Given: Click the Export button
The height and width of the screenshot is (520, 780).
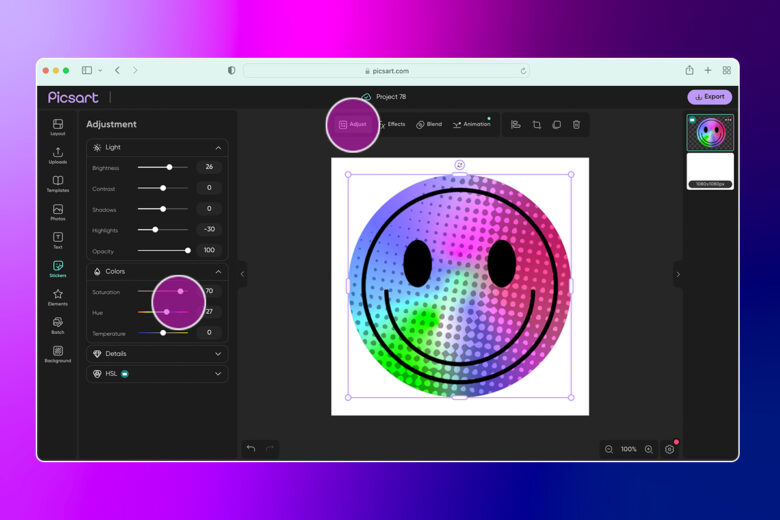Looking at the screenshot, I should tap(709, 97).
